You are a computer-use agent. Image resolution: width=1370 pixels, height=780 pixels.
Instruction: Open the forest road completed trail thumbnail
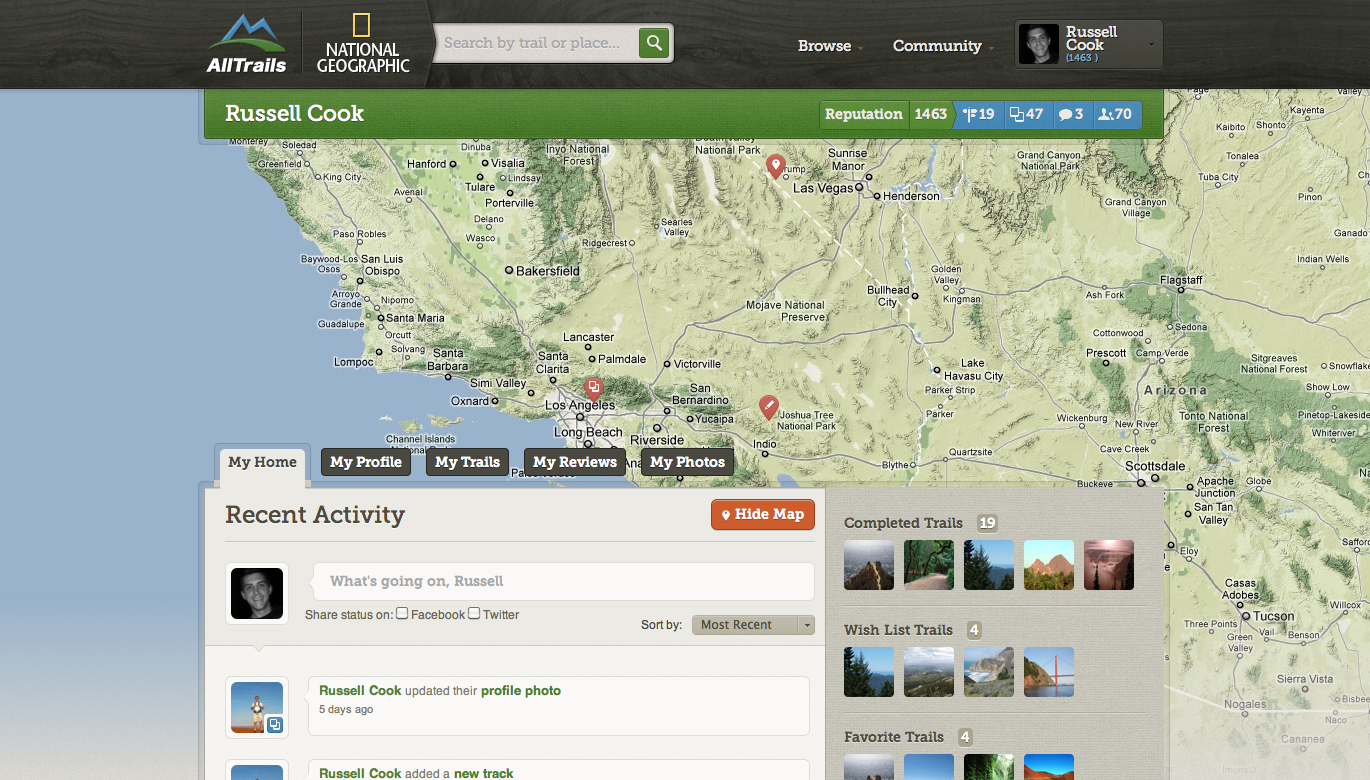point(929,565)
